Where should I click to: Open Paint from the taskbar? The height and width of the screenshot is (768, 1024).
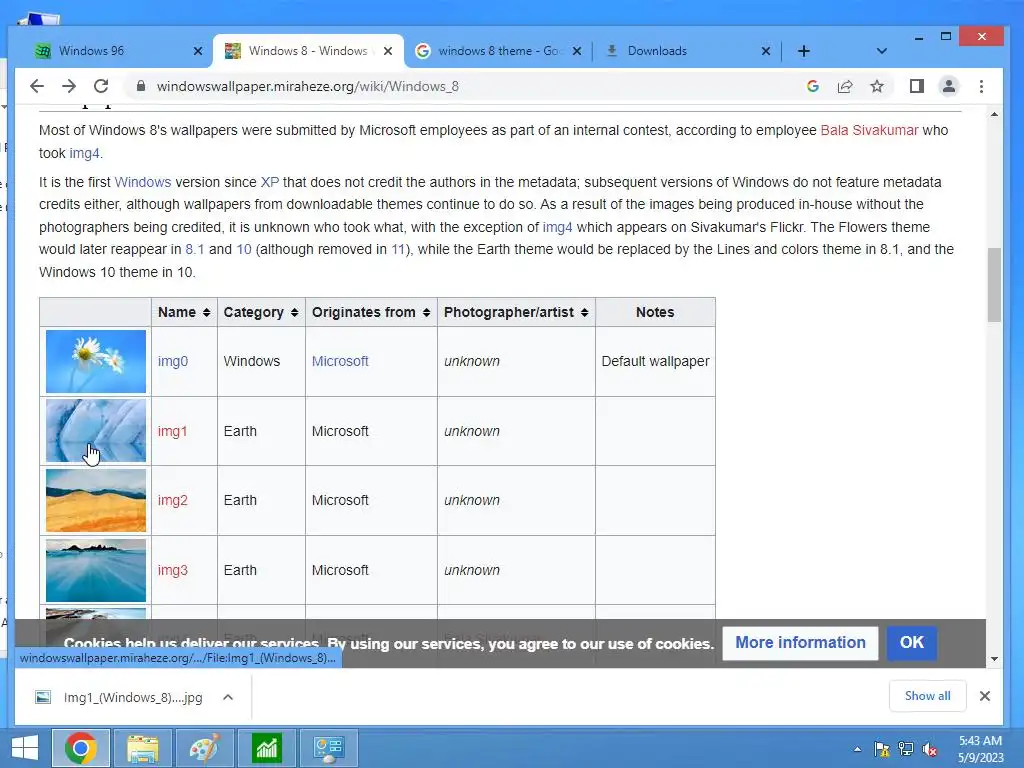tap(204, 748)
